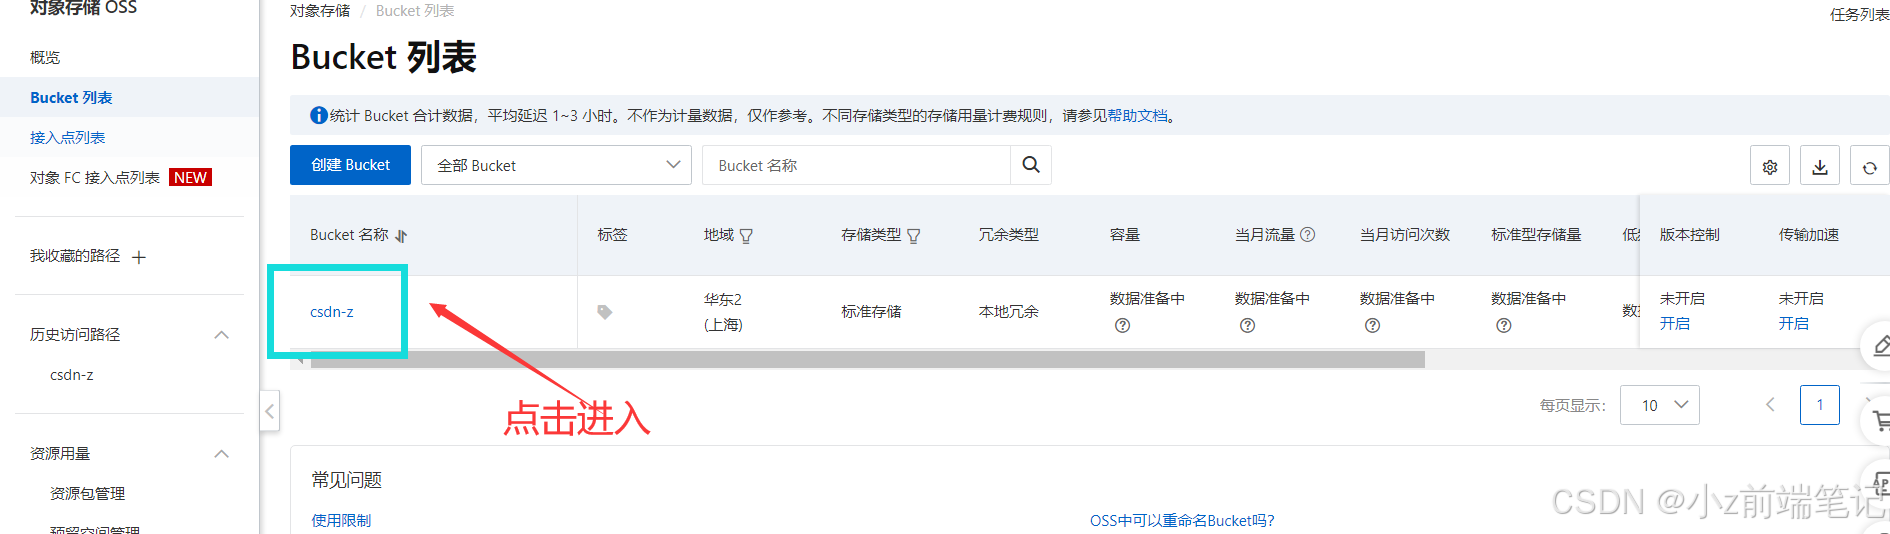
Task: Open the page size 10 dropdown
Action: coord(1660,405)
